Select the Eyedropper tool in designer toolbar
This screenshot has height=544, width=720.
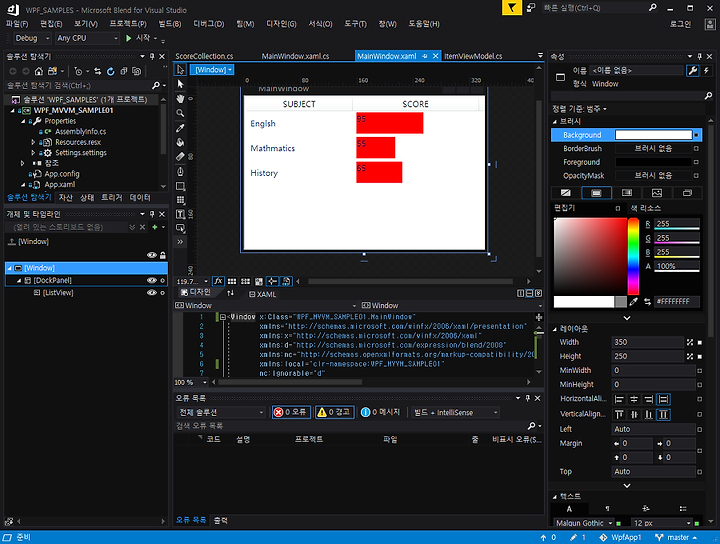click(x=180, y=128)
